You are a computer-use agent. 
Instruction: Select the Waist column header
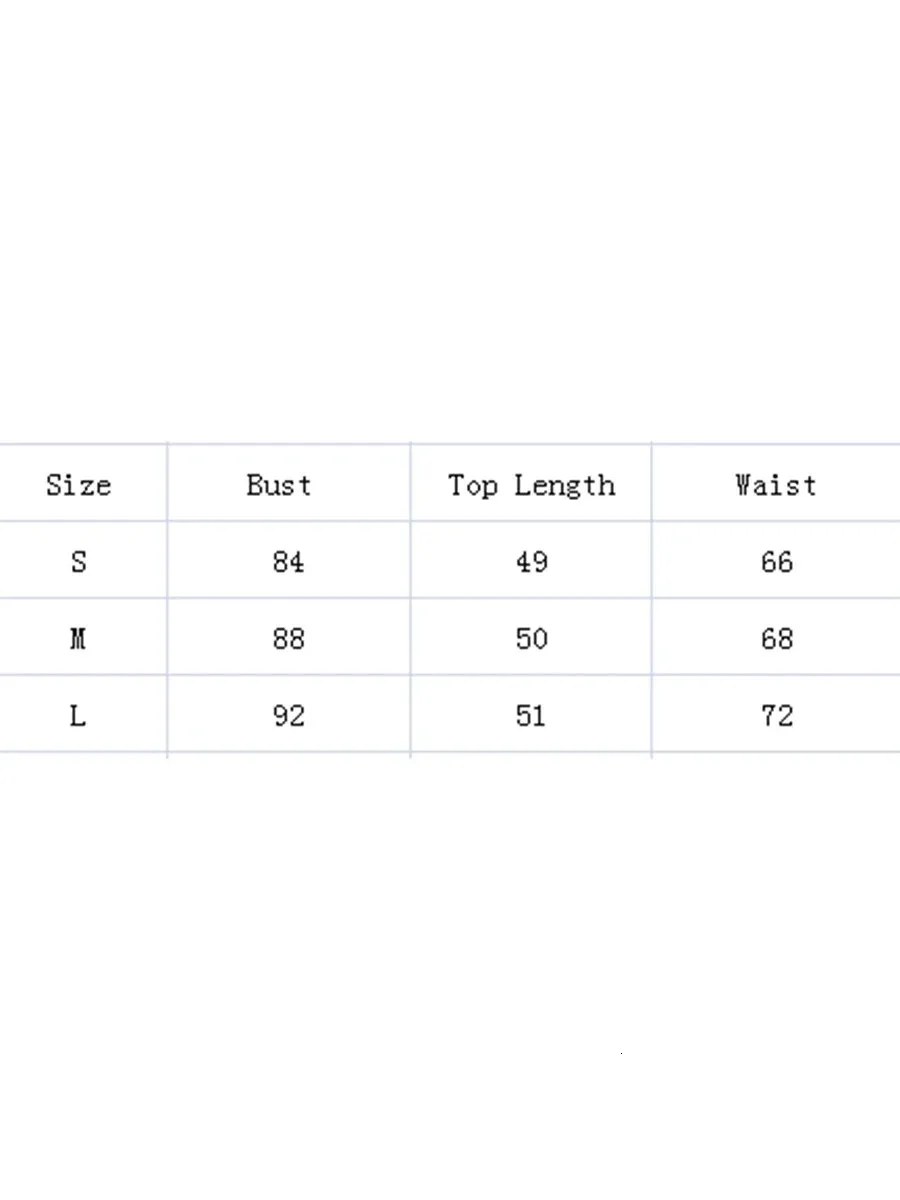pyautogui.click(x=776, y=486)
